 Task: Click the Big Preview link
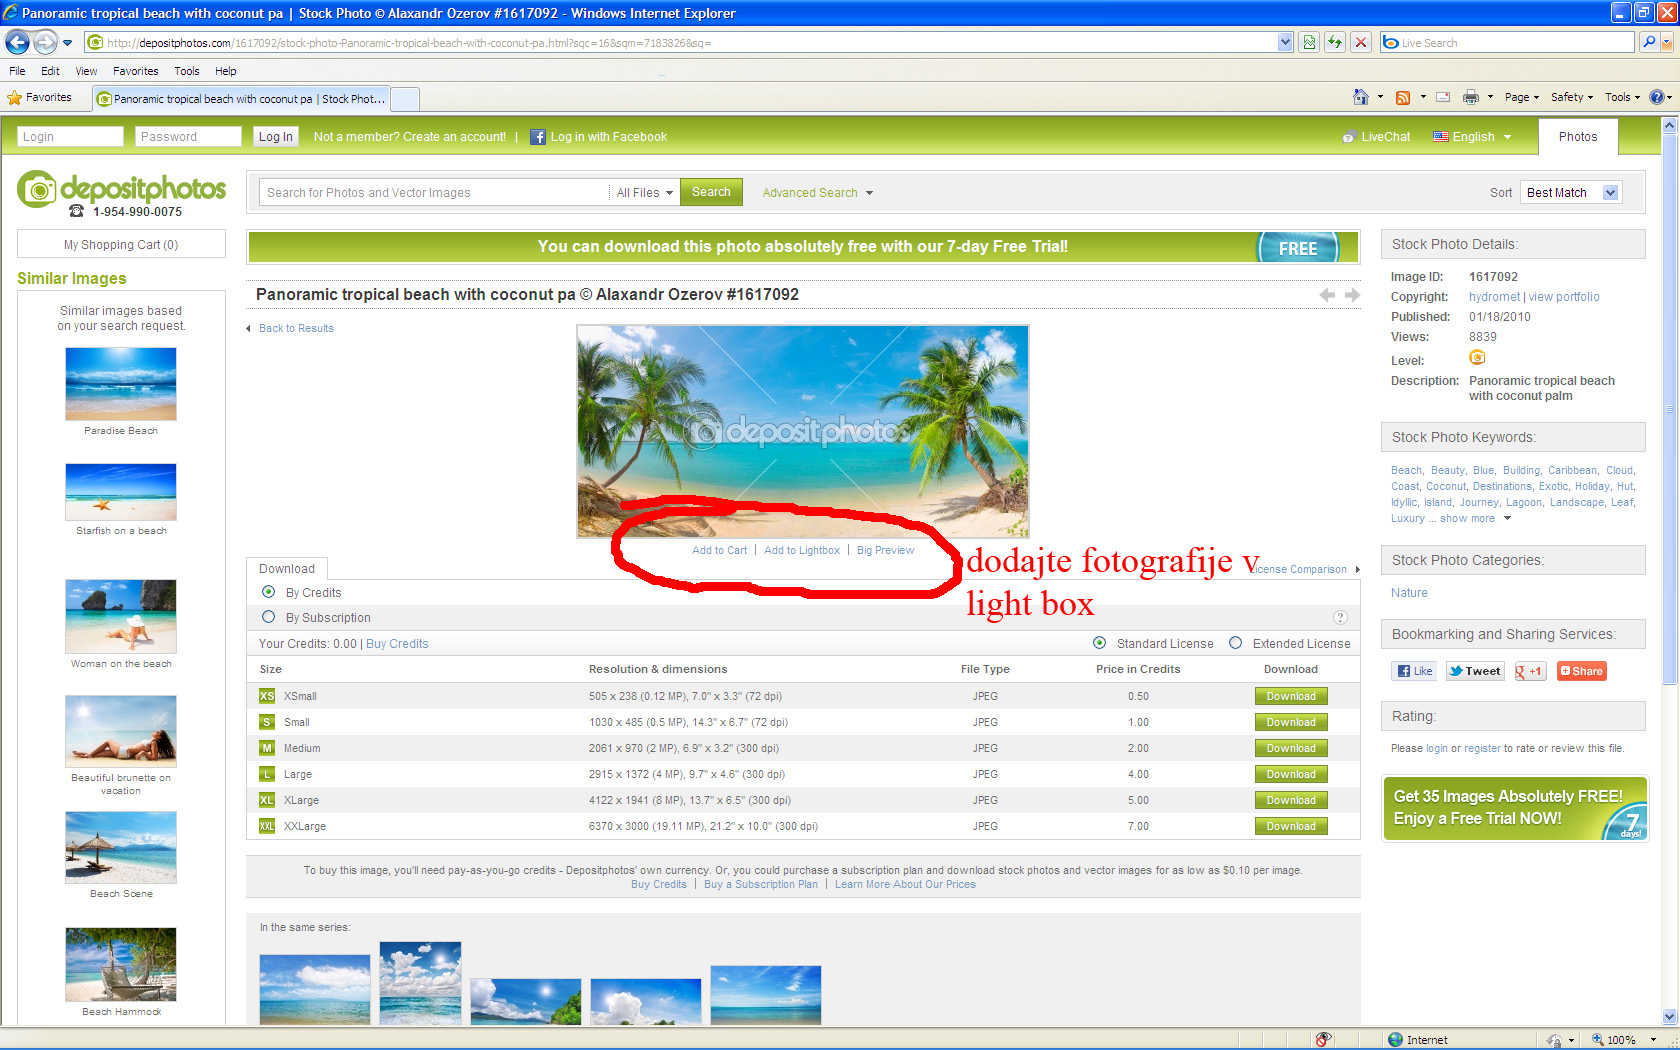pos(885,550)
